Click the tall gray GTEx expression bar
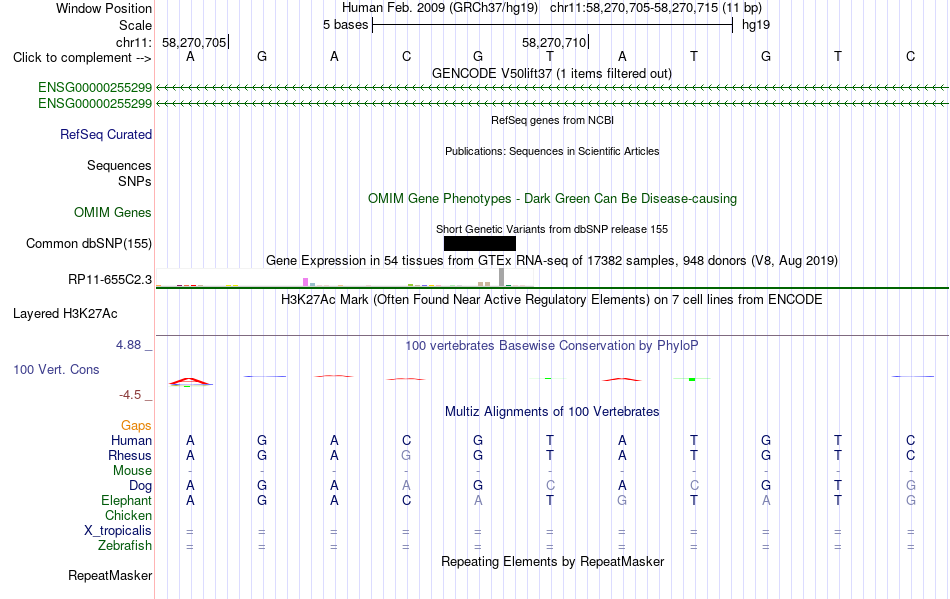The image size is (950, 599). coord(501,277)
